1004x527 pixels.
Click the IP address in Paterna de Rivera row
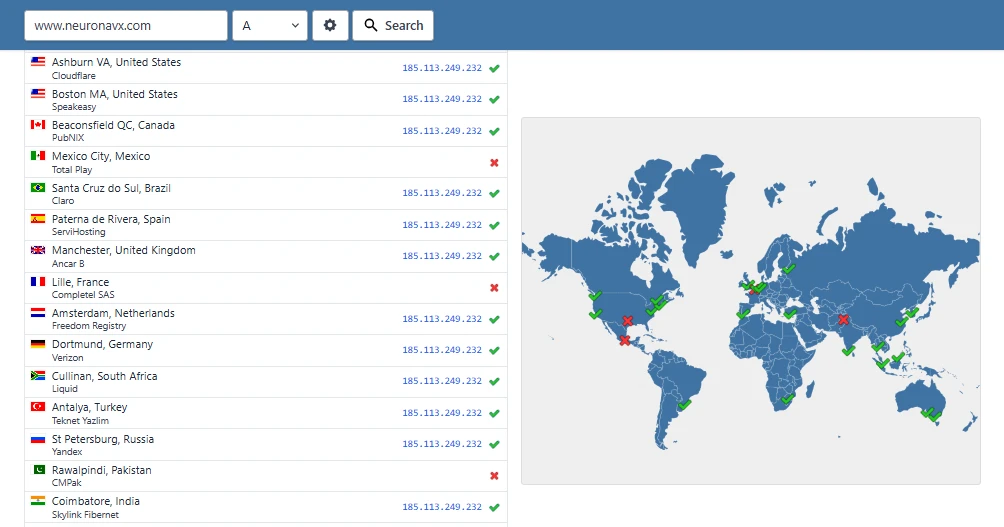pos(442,225)
